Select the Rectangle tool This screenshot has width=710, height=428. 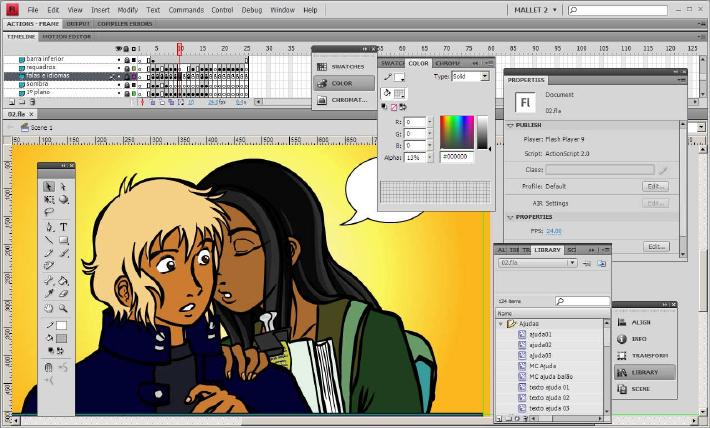coord(63,240)
